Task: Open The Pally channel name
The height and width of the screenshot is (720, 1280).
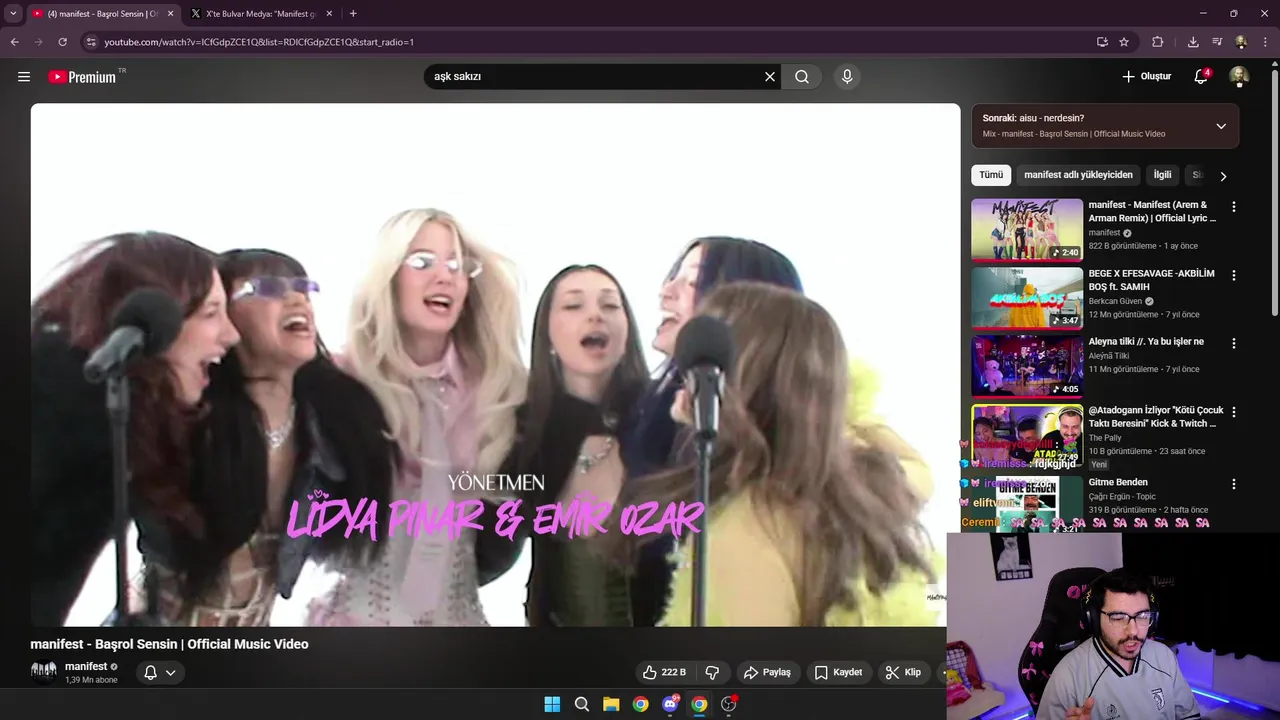Action: pyautogui.click(x=1105, y=438)
